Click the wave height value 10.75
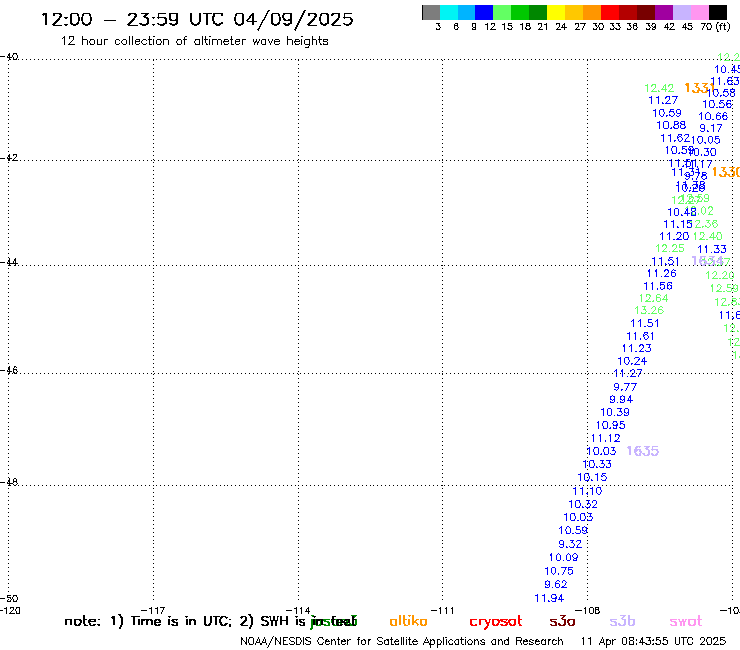 559,571
